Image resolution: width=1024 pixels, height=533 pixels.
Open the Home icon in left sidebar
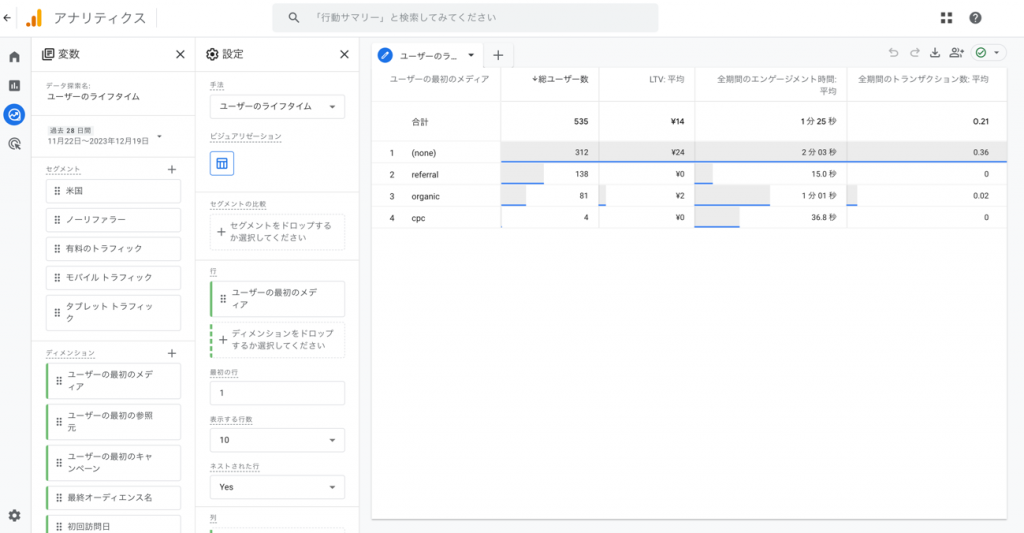point(14,57)
